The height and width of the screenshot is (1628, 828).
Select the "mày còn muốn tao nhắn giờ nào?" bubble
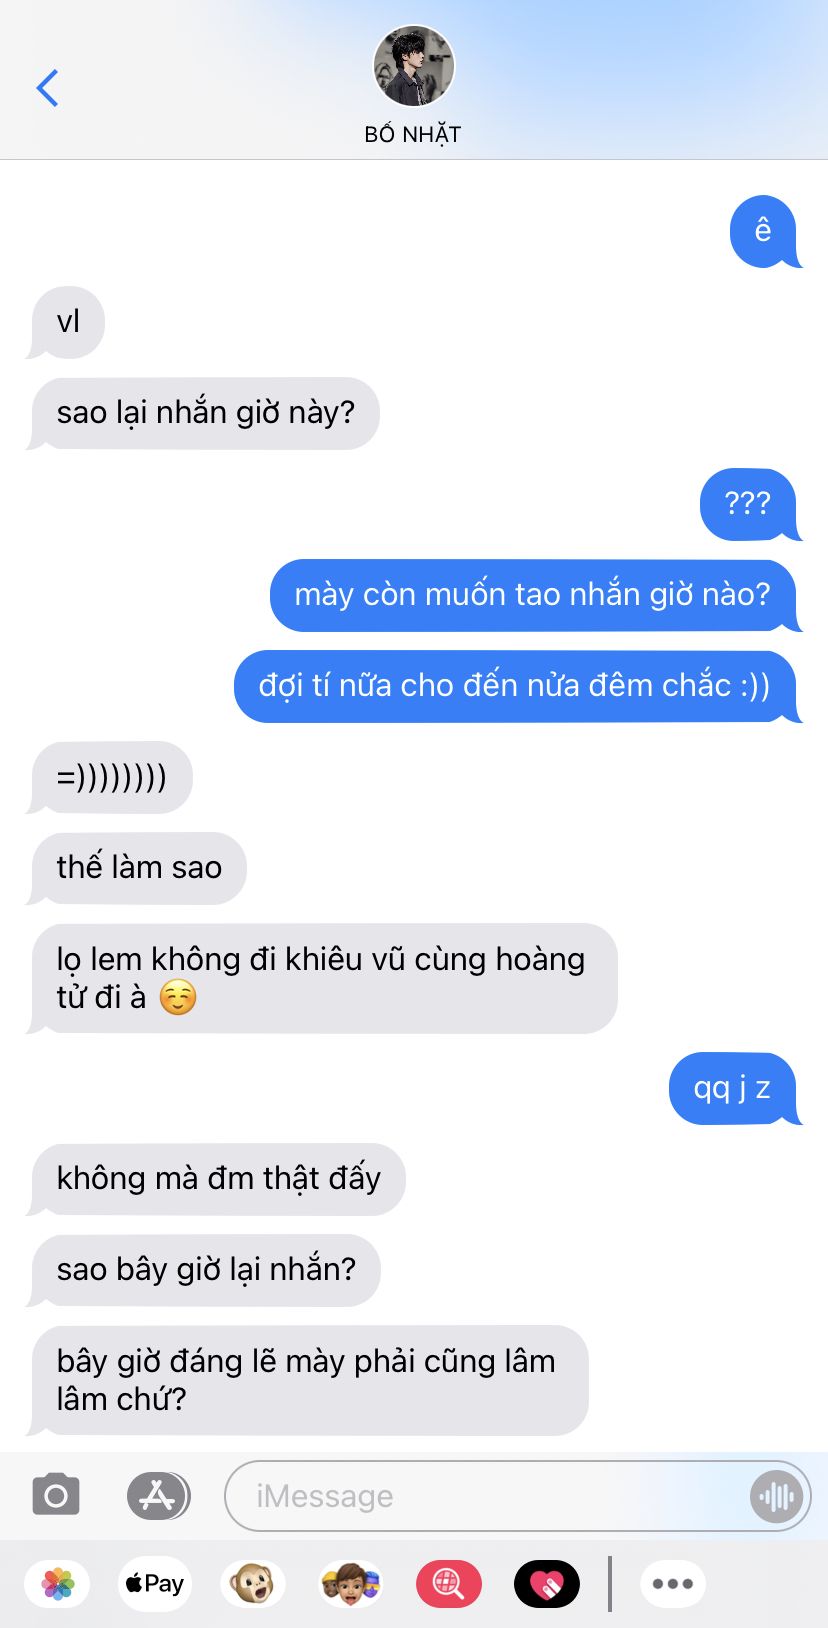tap(533, 595)
